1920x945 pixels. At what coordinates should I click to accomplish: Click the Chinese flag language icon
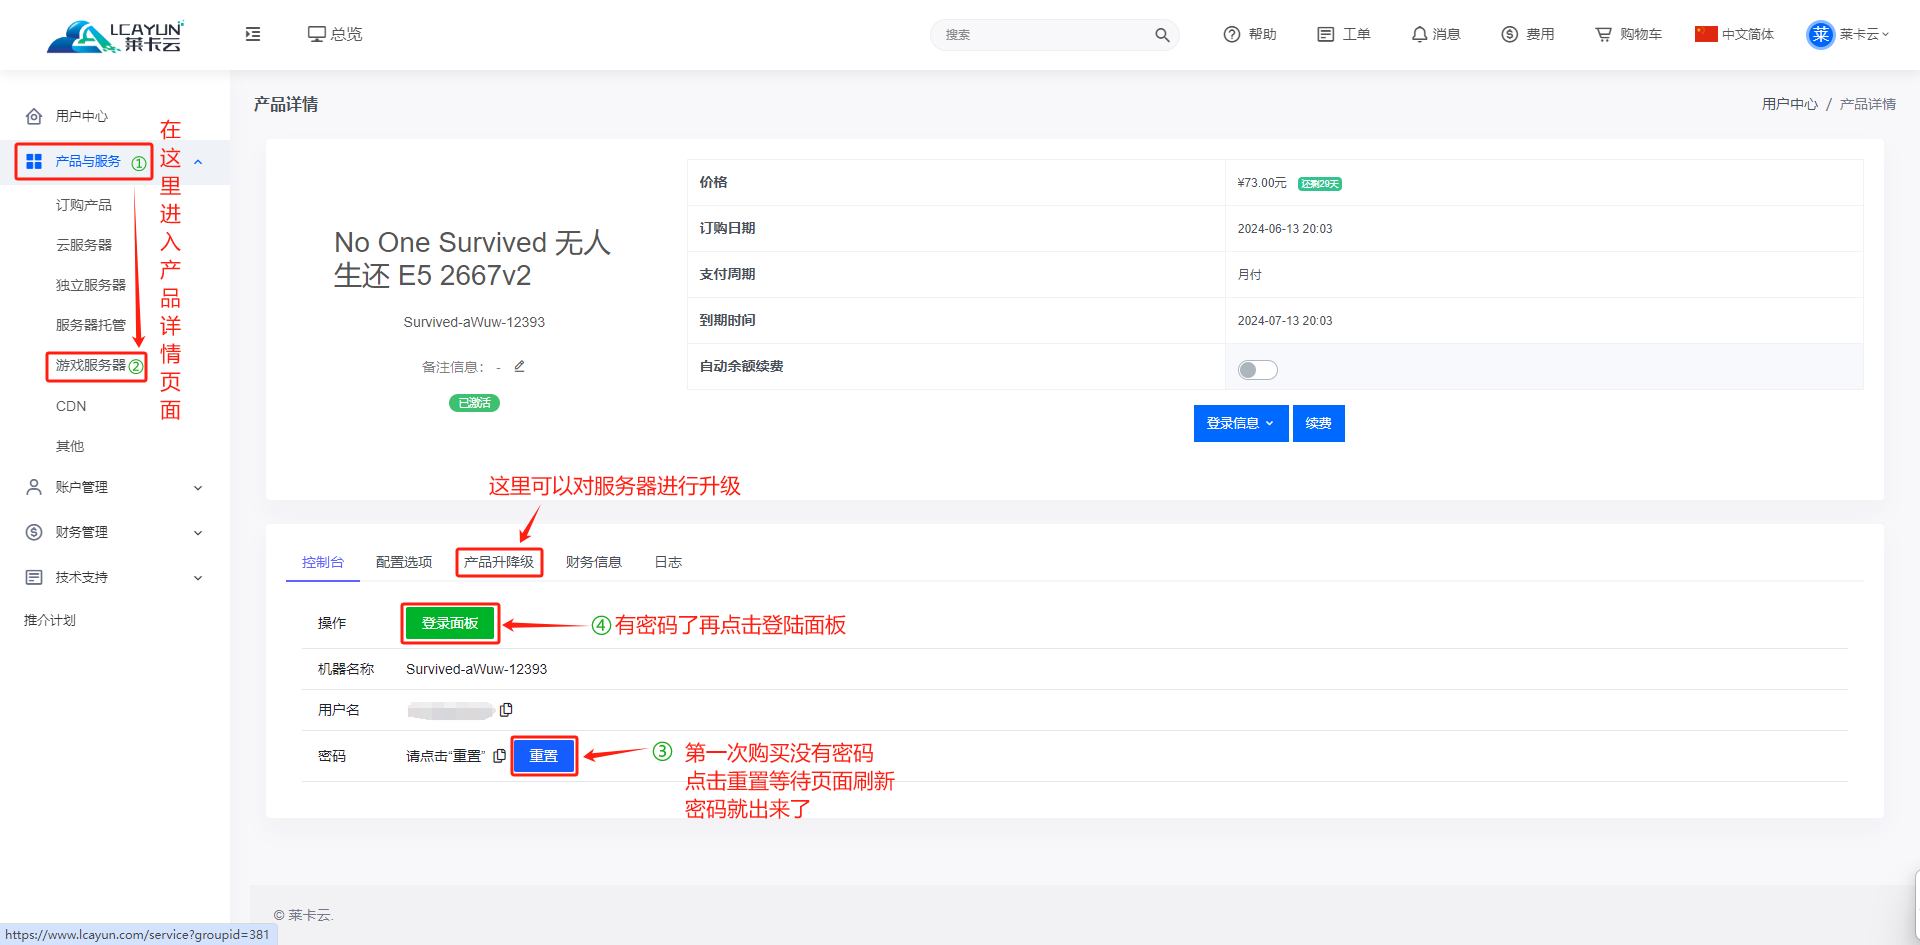[x=1706, y=34]
